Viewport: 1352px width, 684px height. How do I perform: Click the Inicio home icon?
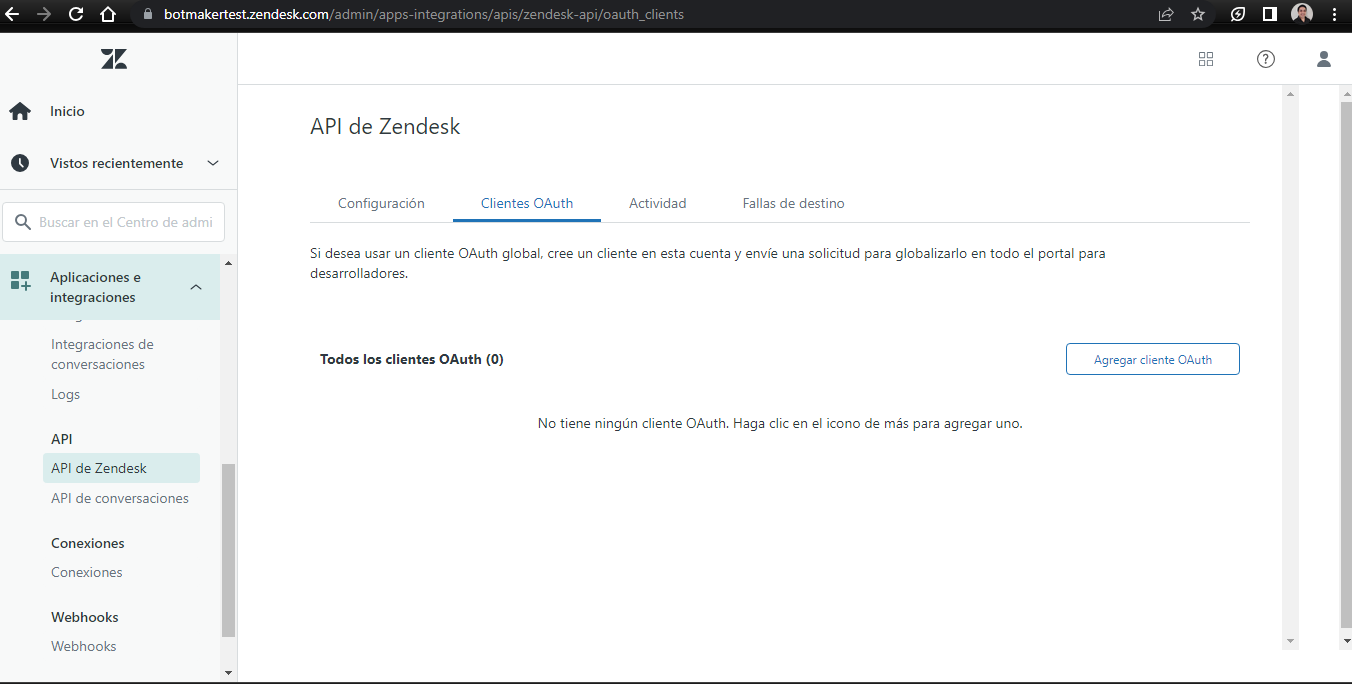[x=20, y=111]
